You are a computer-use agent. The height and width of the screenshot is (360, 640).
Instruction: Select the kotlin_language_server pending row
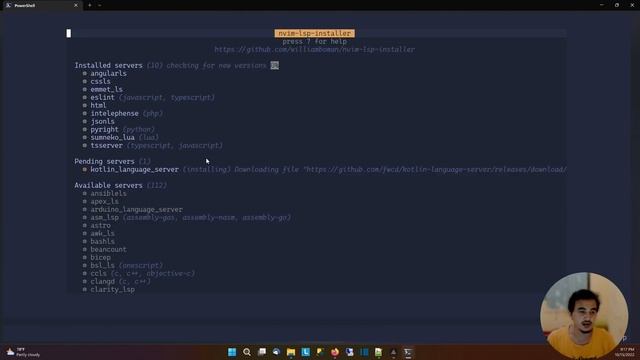click(x=324, y=169)
